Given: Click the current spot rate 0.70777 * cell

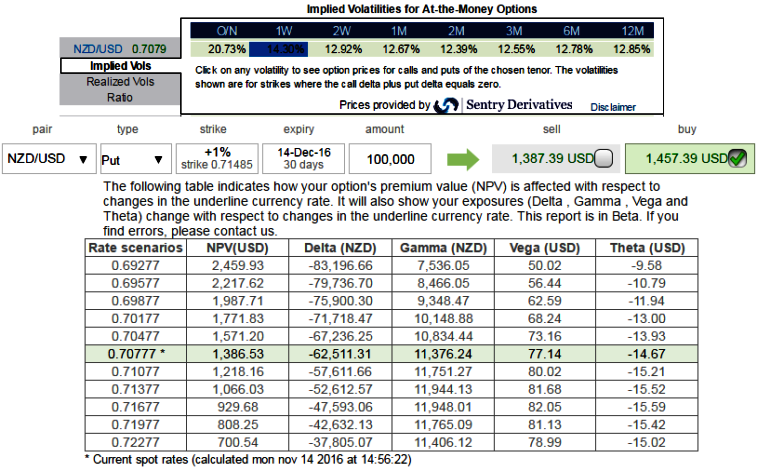Looking at the screenshot, I should [x=136, y=354].
